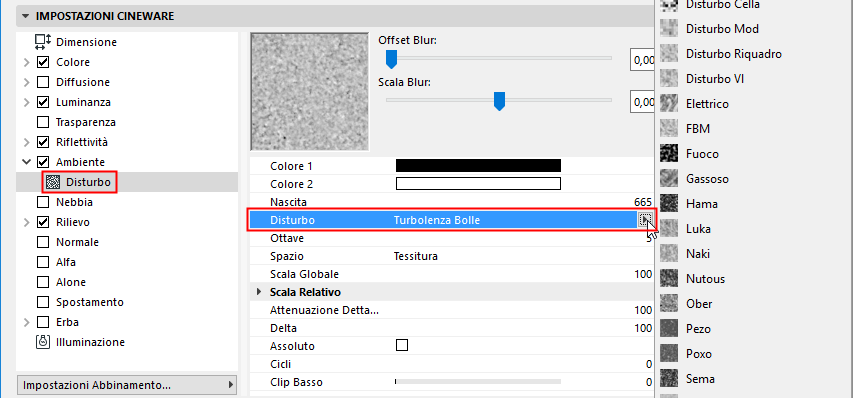Open the Colore 2 white swatch

(478, 184)
